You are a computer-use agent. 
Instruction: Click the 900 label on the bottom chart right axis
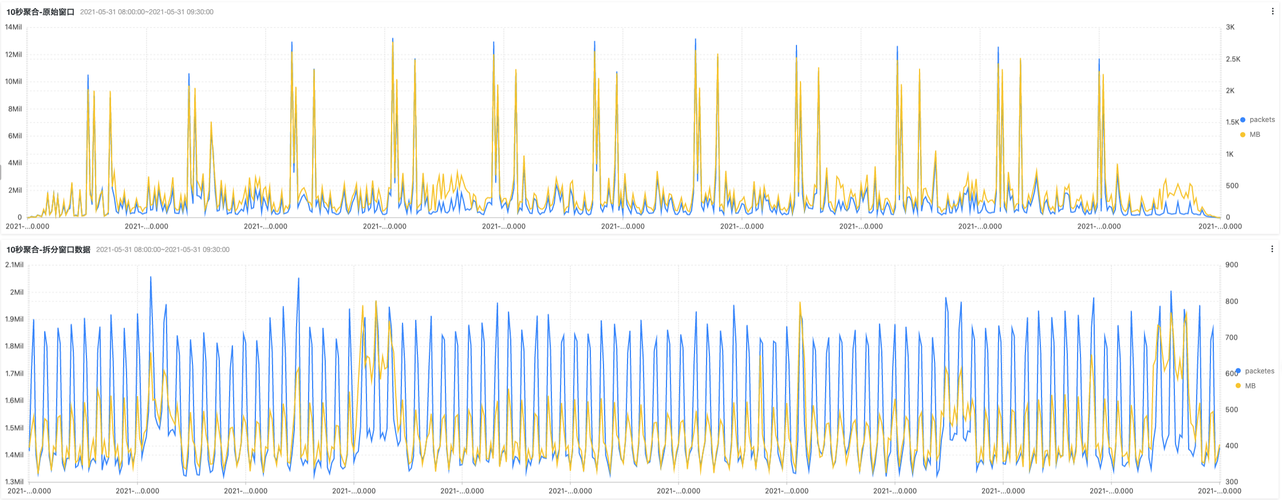pos(1232,265)
